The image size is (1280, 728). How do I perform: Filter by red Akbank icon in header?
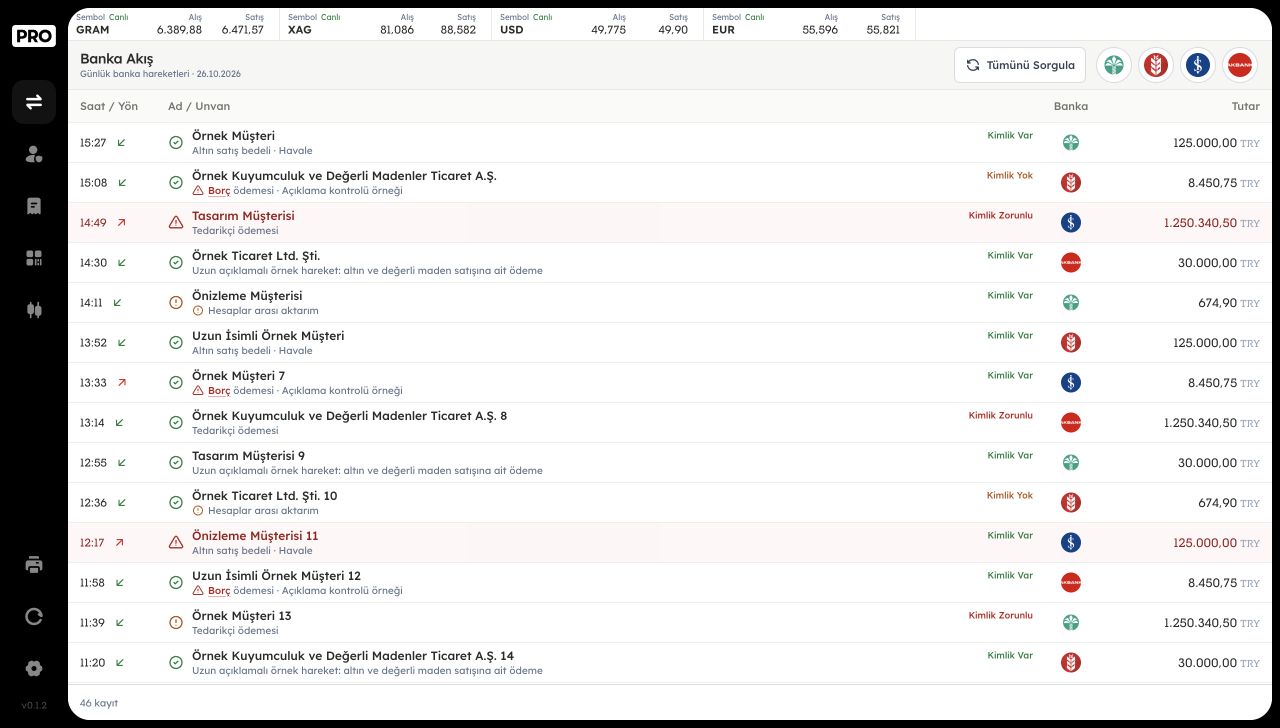coord(1240,65)
